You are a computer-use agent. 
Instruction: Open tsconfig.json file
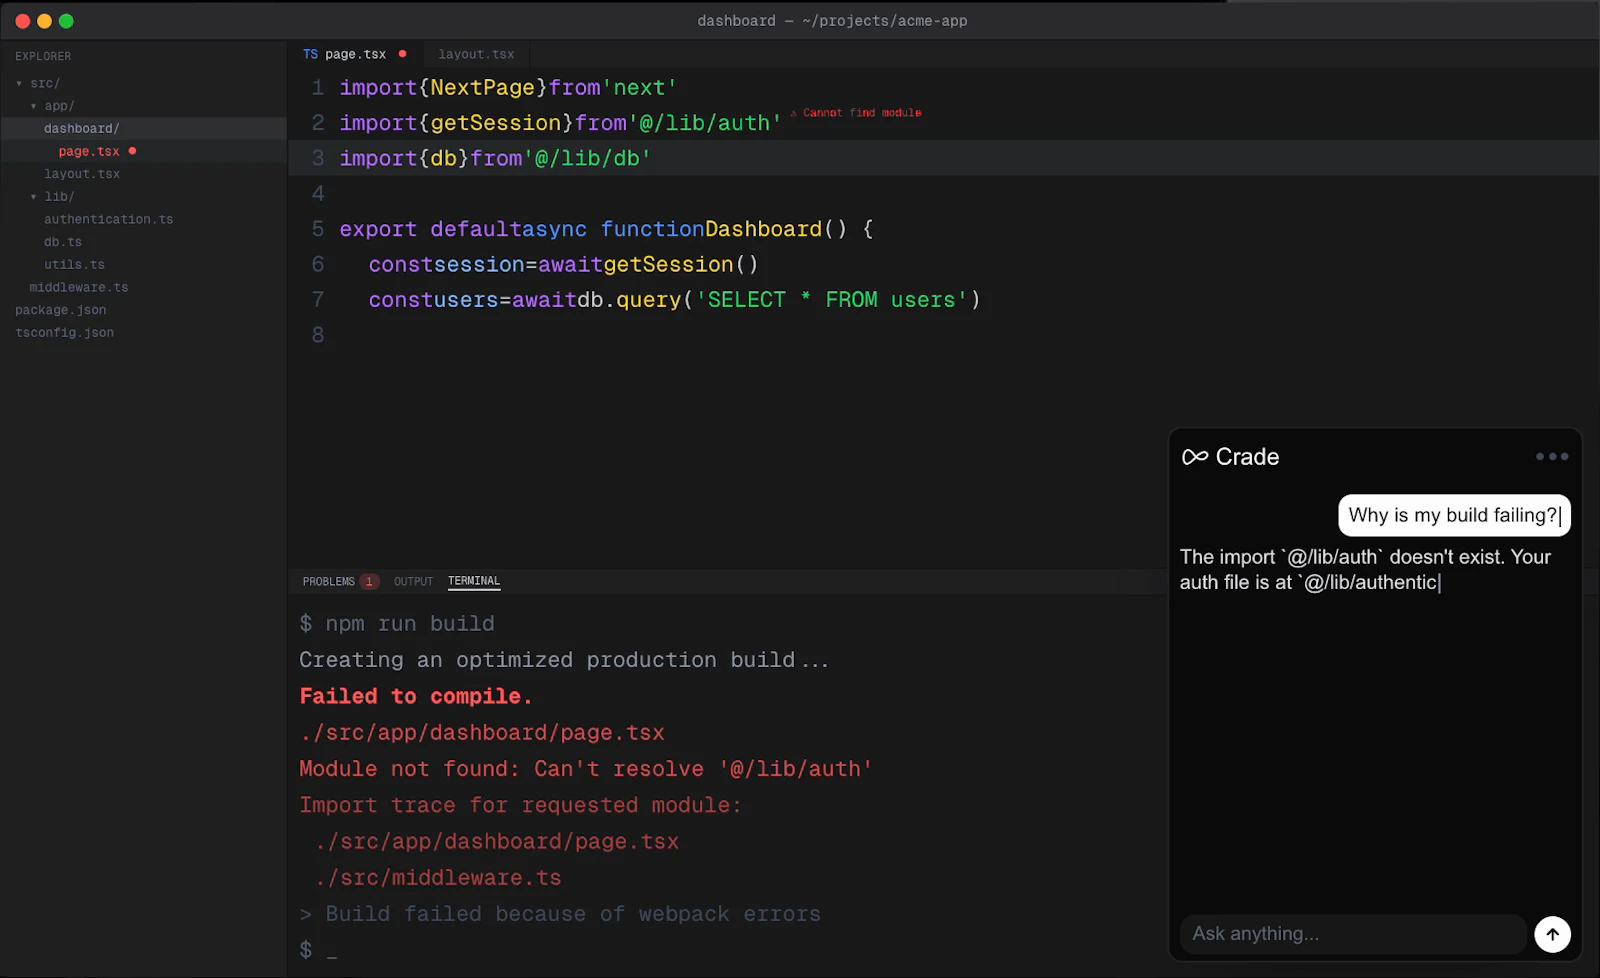[x=65, y=333]
